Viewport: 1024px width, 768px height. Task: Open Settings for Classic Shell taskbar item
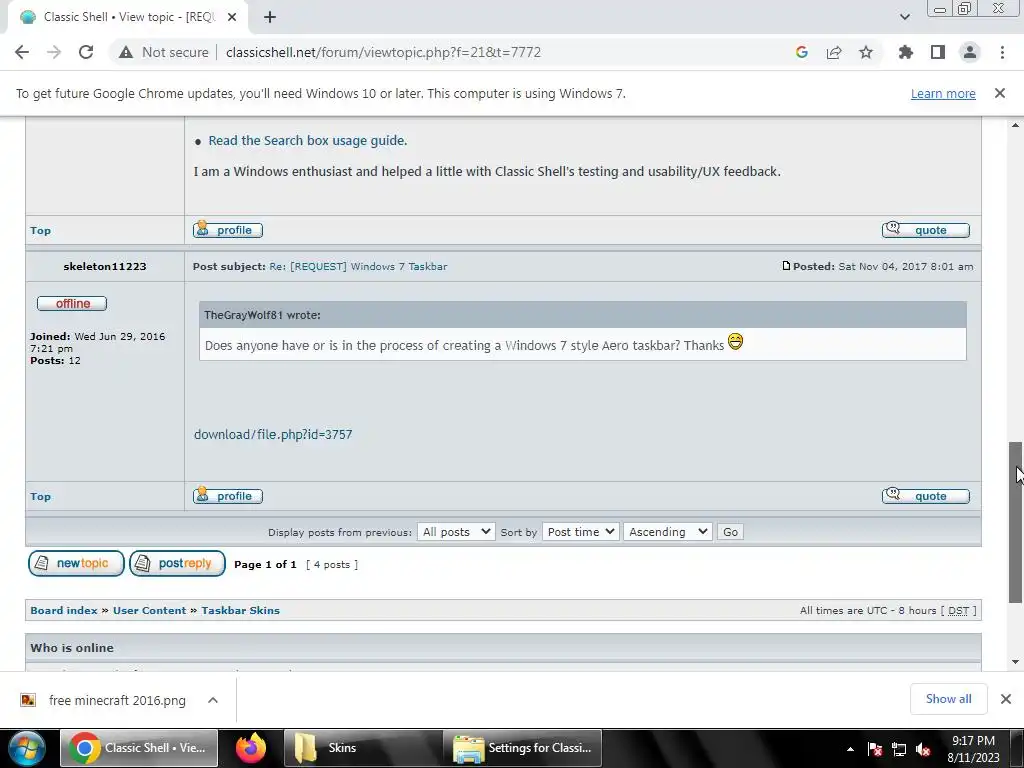[522, 748]
